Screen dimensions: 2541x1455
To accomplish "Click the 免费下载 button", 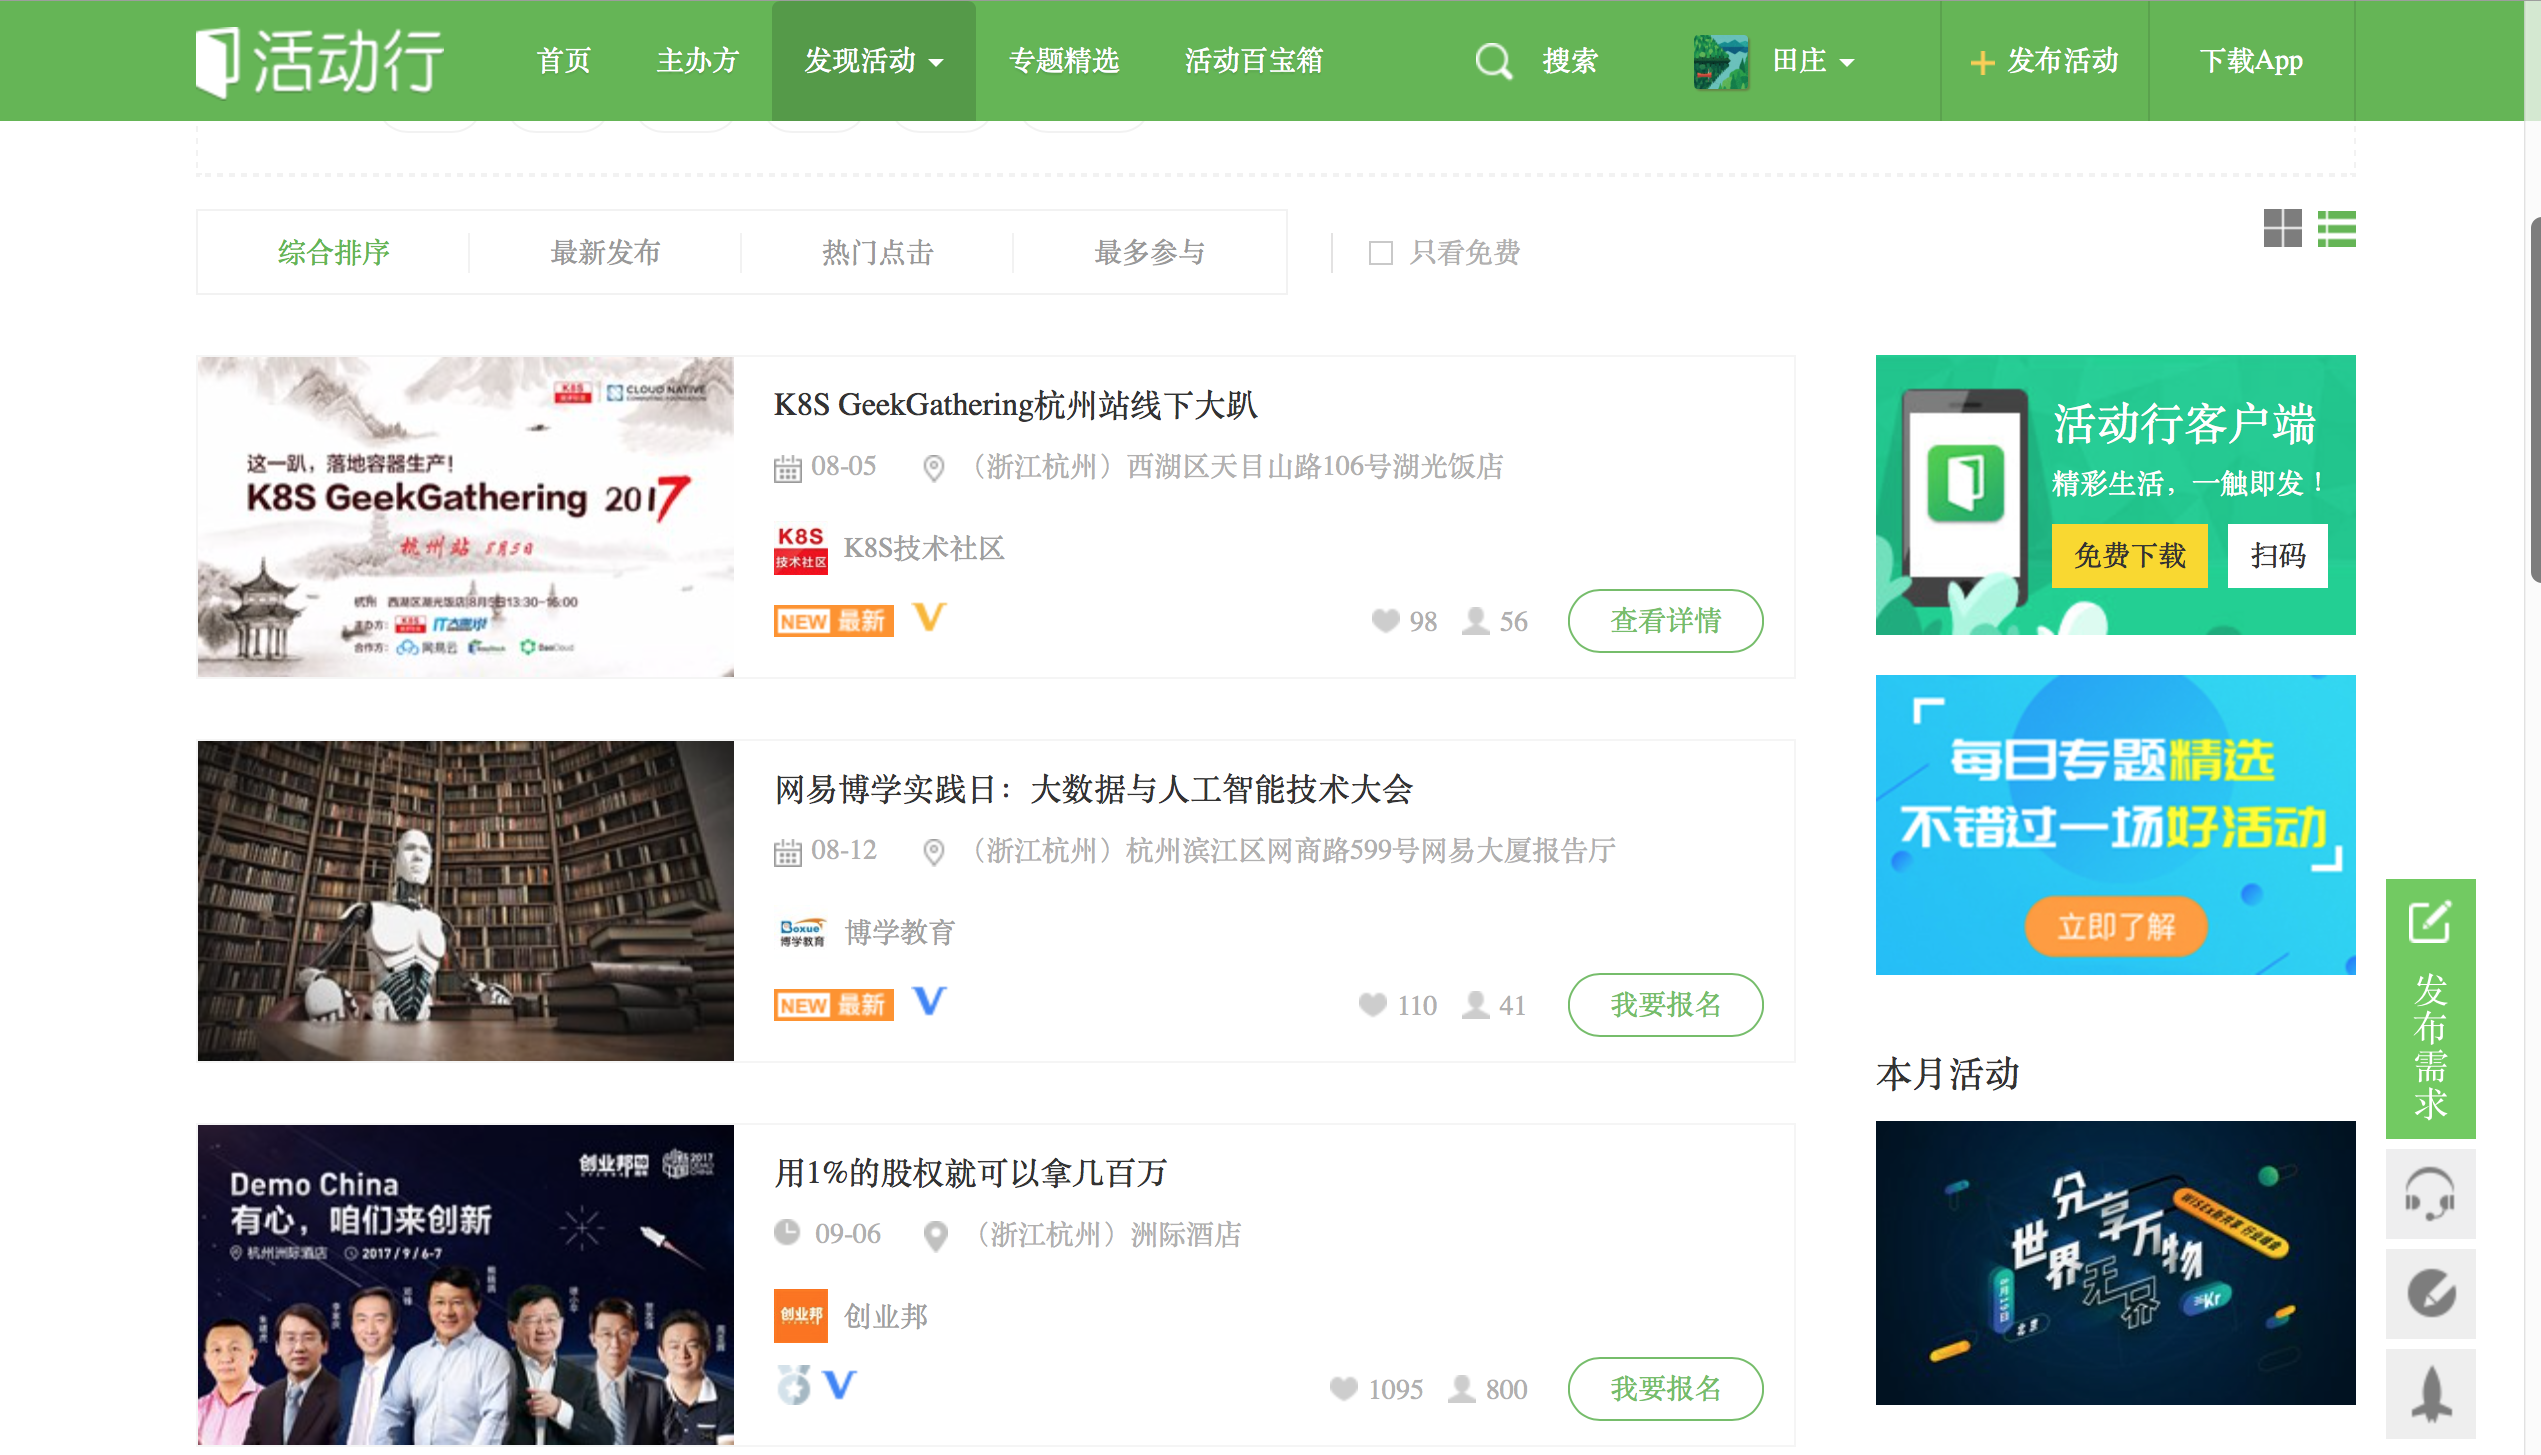I will pyautogui.click(x=2129, y=556).
